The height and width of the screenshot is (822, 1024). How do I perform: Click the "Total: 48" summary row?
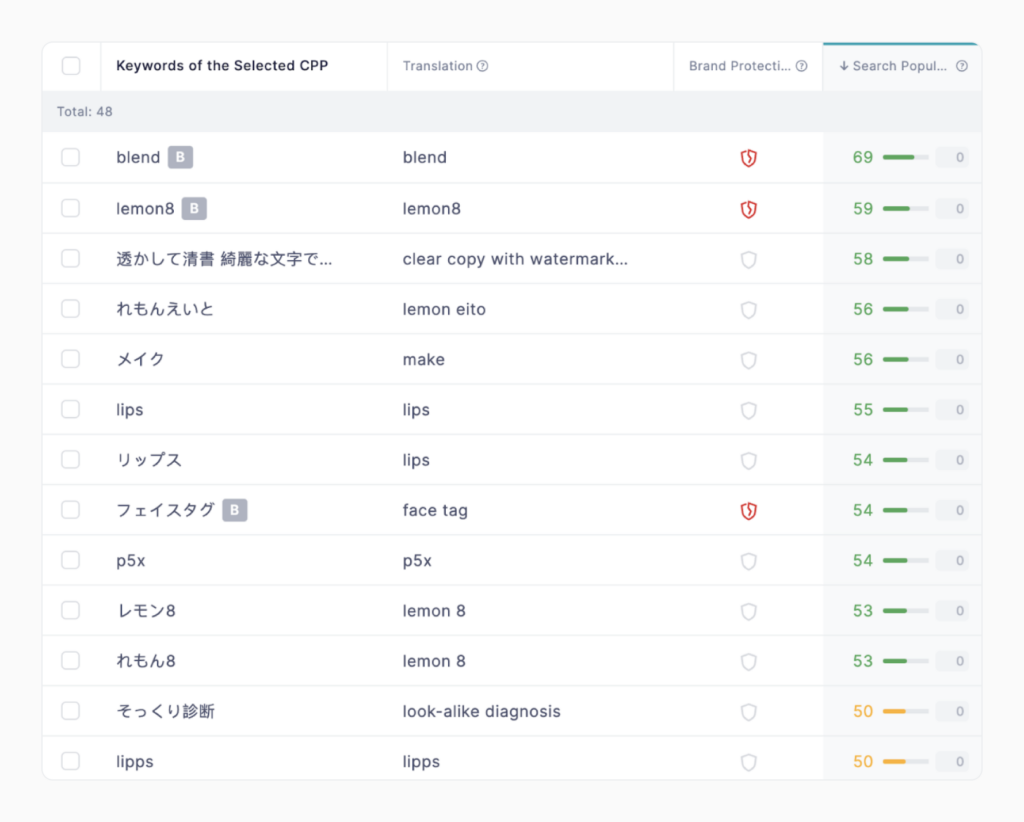[85, 111]
